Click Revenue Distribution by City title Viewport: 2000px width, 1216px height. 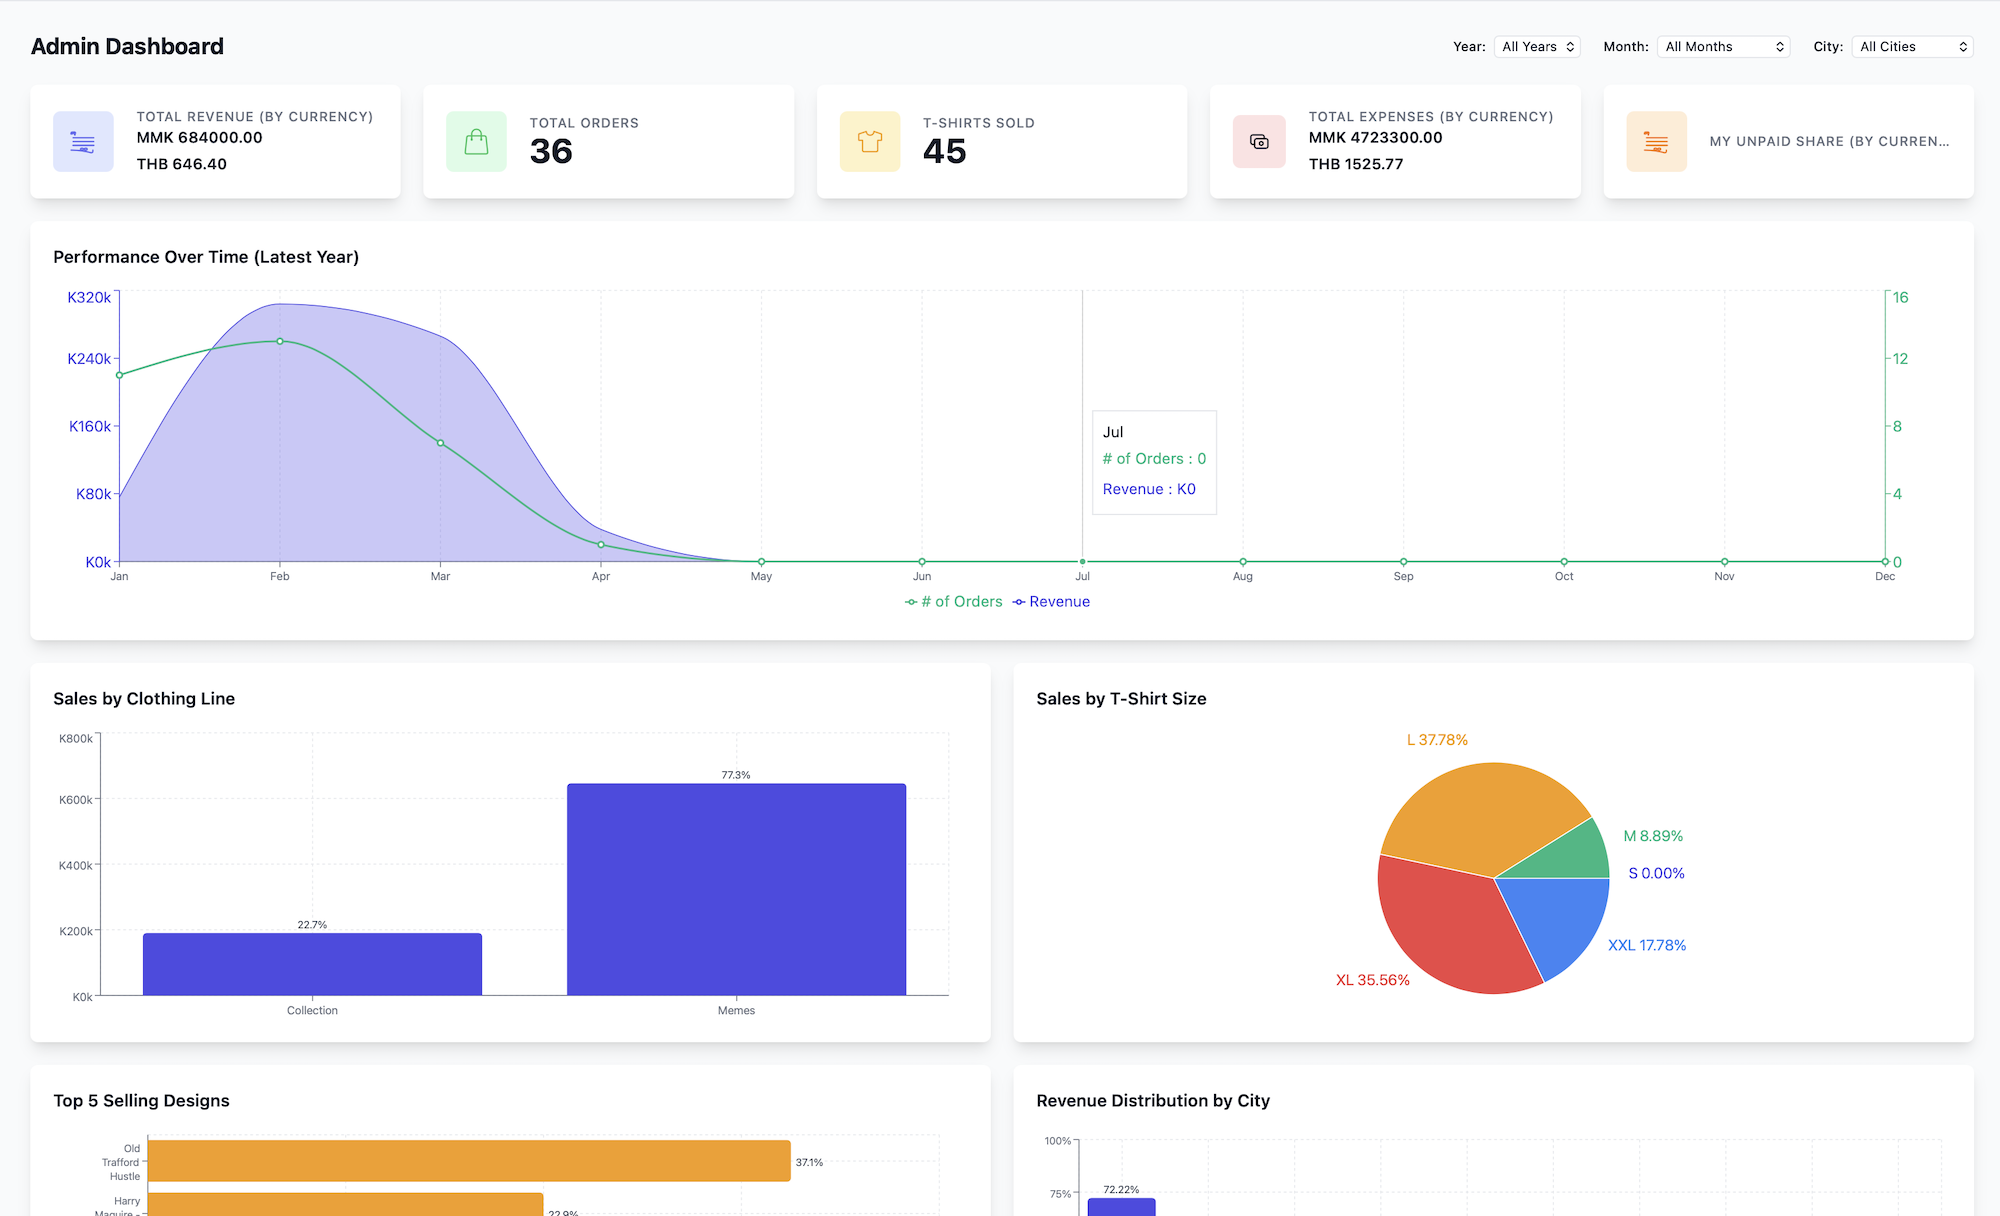1153,1101
